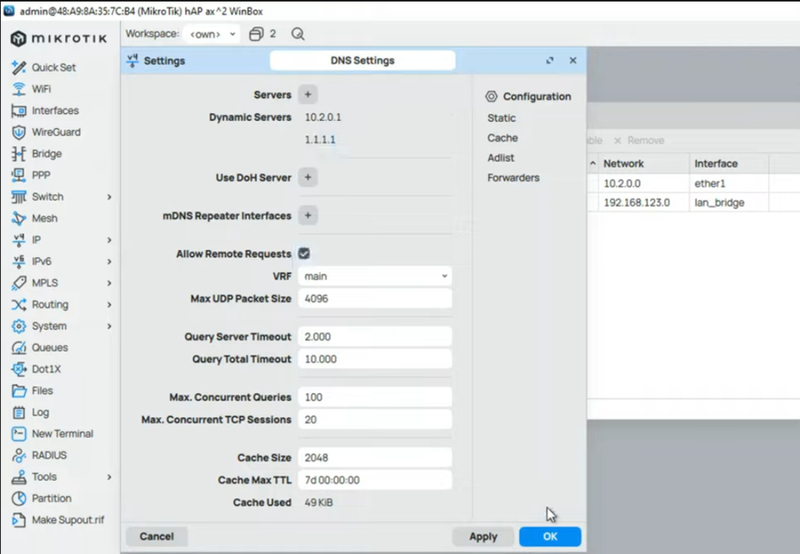Viewport: 800px width, 554px height.
Task: Expand the Switch submenu arrow
Action: tap(109, 197)
